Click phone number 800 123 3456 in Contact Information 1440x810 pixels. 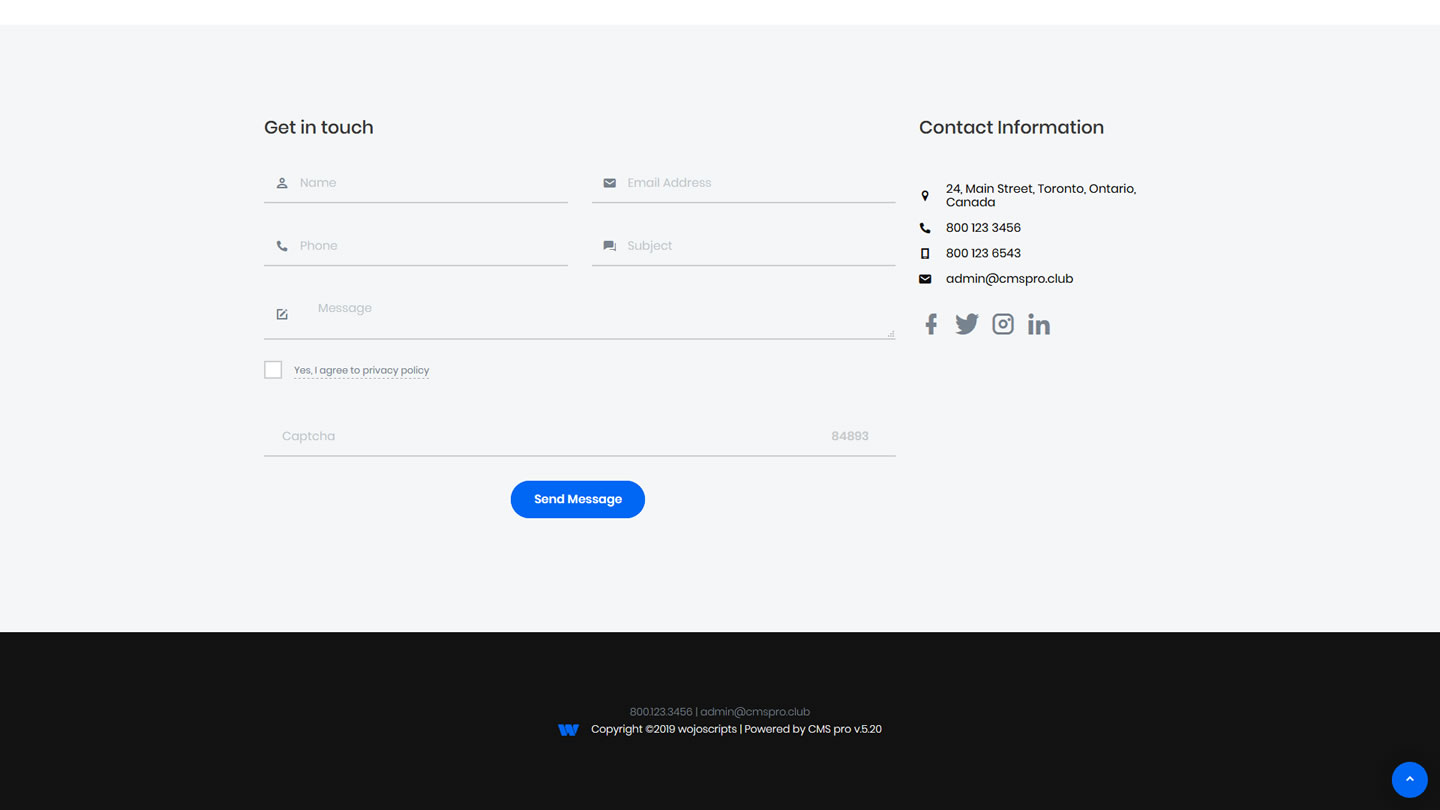coord(983,228)
